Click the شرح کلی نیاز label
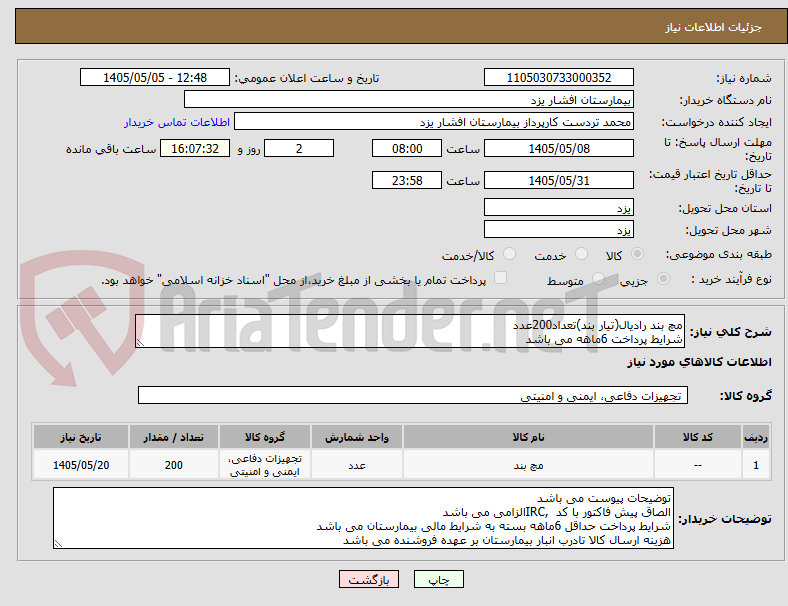788x606 pixels. [x=730, y=332]
